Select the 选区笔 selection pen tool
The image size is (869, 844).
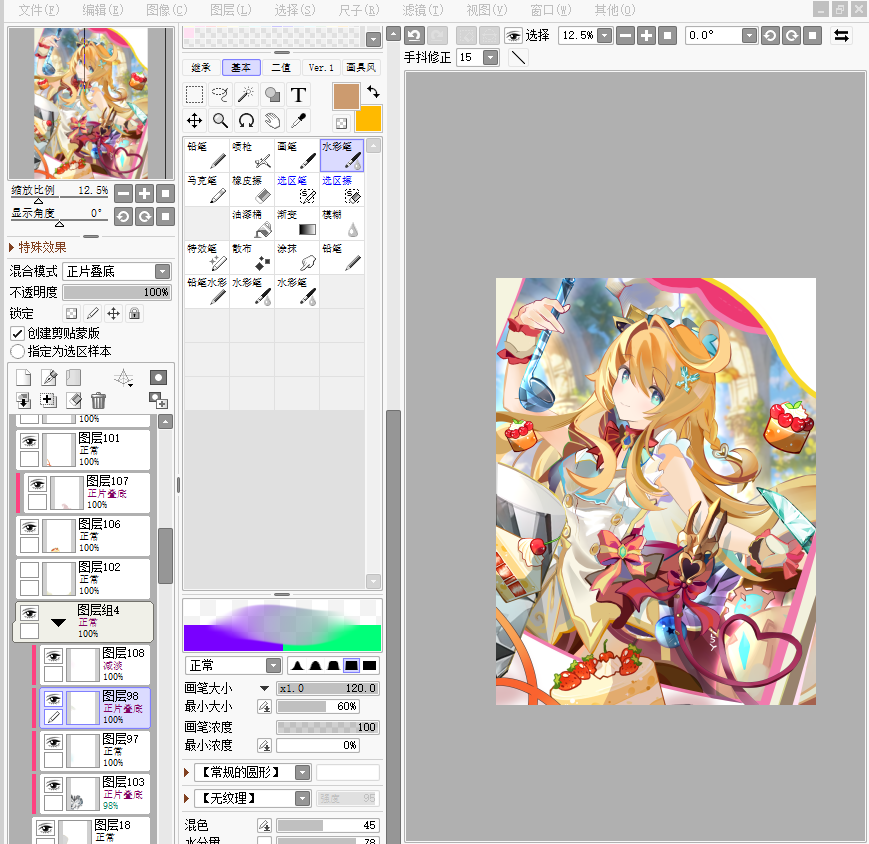coord(297,189)
